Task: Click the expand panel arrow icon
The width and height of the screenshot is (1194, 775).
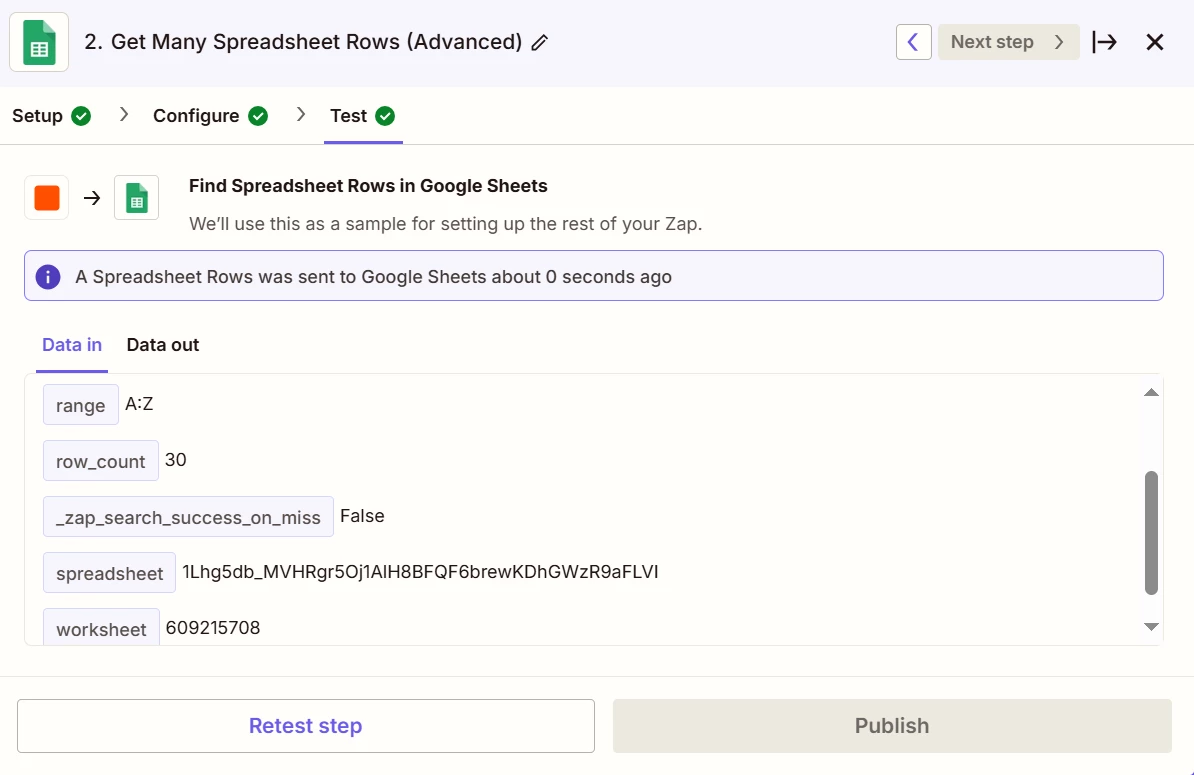Action: (1104, 42)
